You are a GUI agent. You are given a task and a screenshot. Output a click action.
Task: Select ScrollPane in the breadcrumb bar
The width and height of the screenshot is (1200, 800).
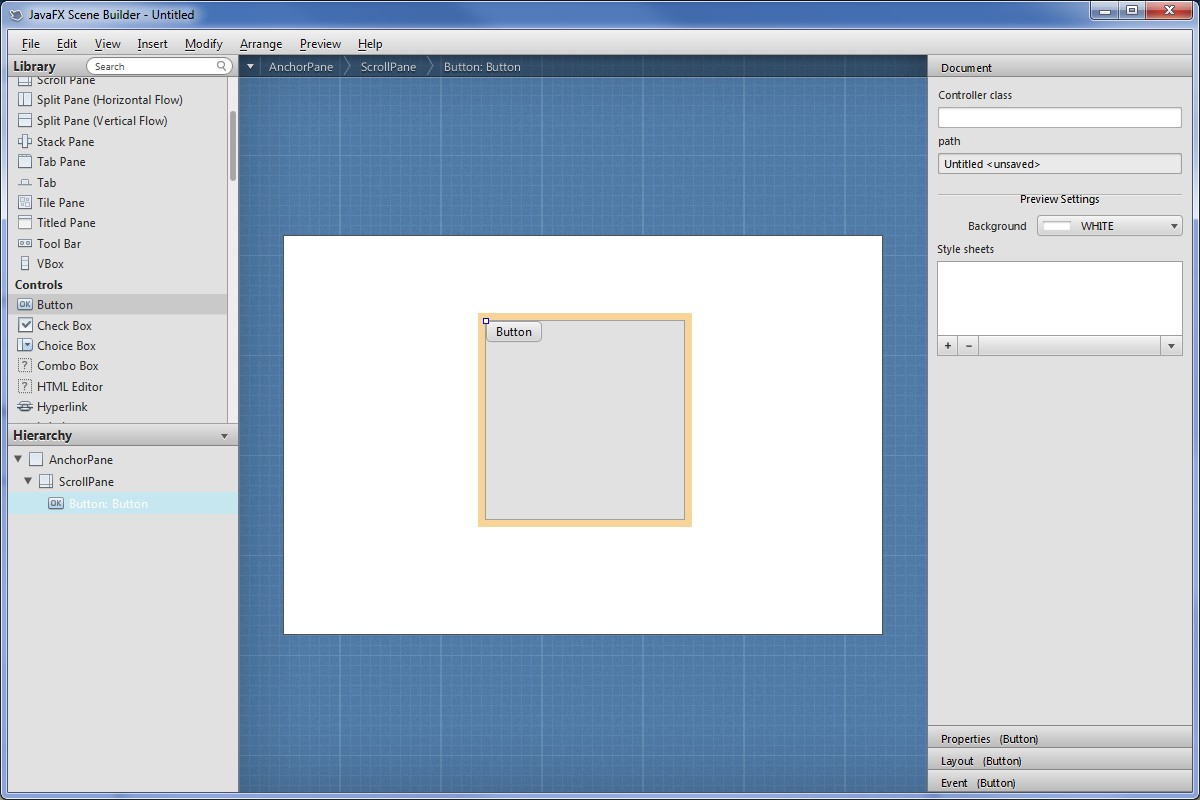point(388,67)
